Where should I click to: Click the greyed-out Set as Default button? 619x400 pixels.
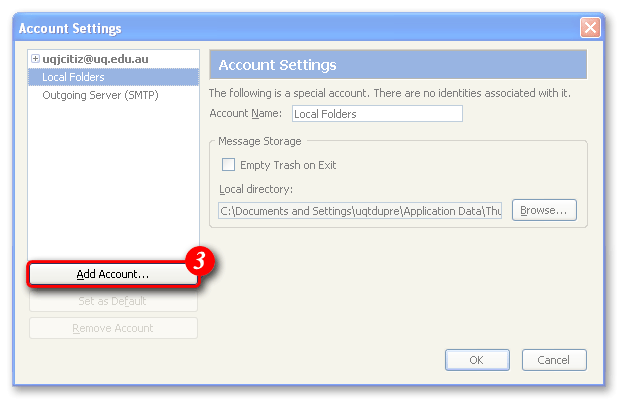click(x=113, y=301)
